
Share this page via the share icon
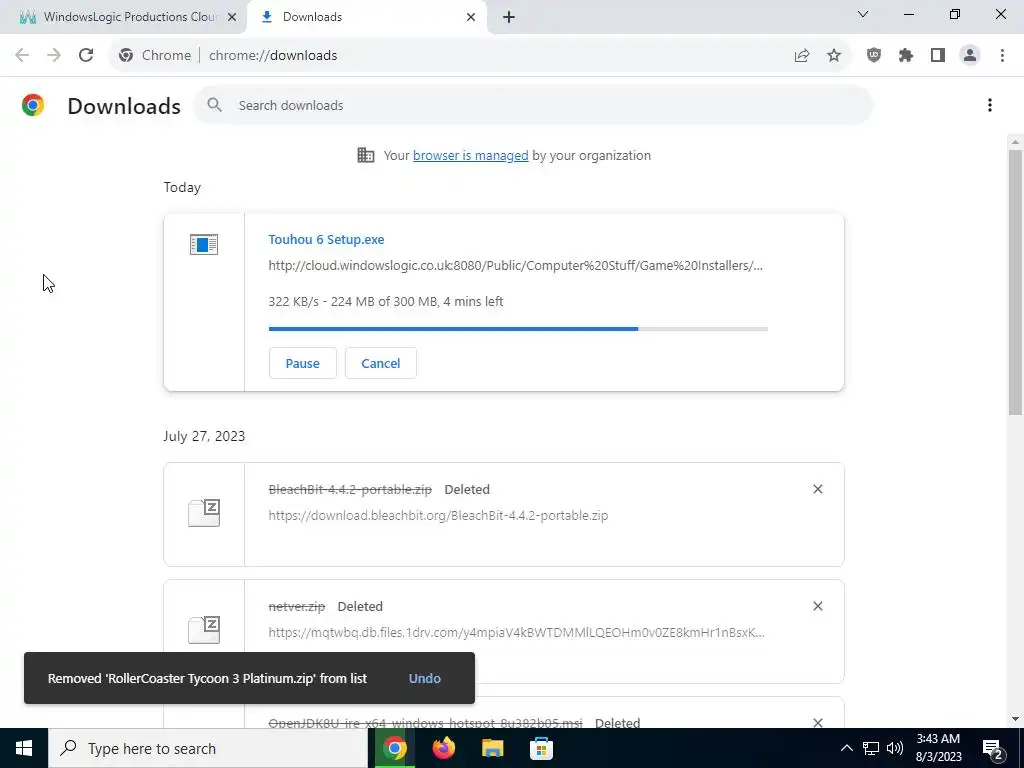click(802, 56)
